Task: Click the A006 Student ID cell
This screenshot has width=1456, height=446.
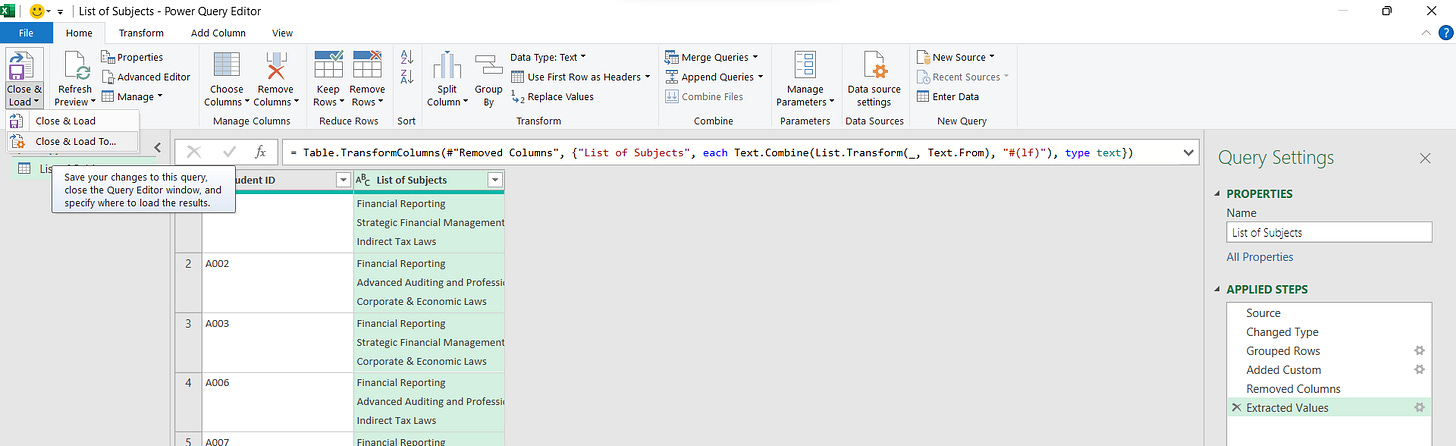Action: [x=277, y=402]
